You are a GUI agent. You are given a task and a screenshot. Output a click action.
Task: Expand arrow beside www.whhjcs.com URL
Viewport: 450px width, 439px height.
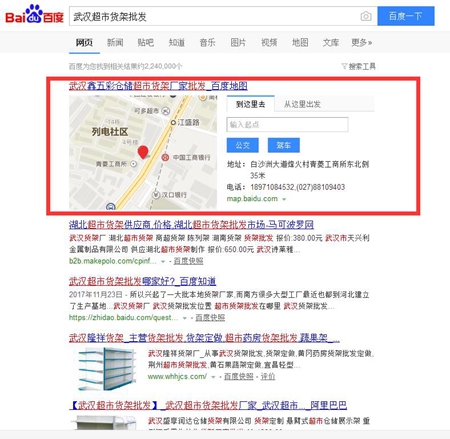click(213, 377)
